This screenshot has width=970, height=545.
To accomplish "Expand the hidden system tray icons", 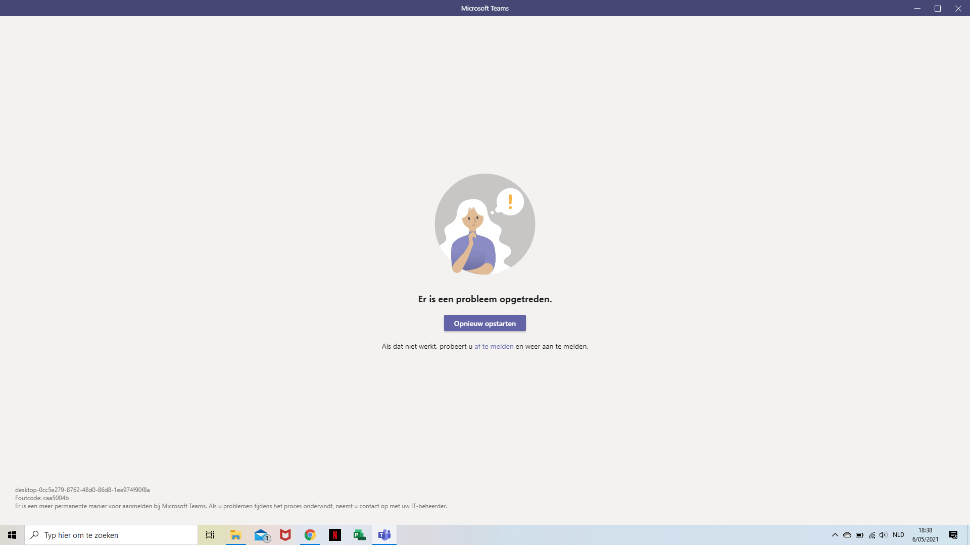I will (835, 535).
